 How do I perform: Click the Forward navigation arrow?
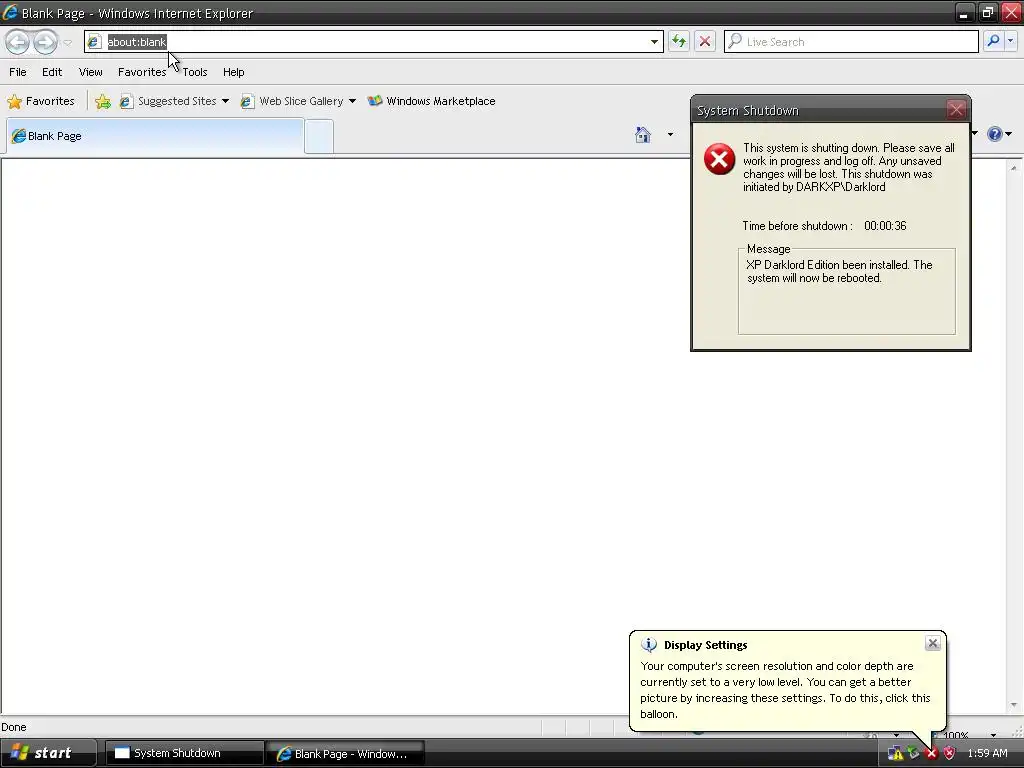(45, 42)
